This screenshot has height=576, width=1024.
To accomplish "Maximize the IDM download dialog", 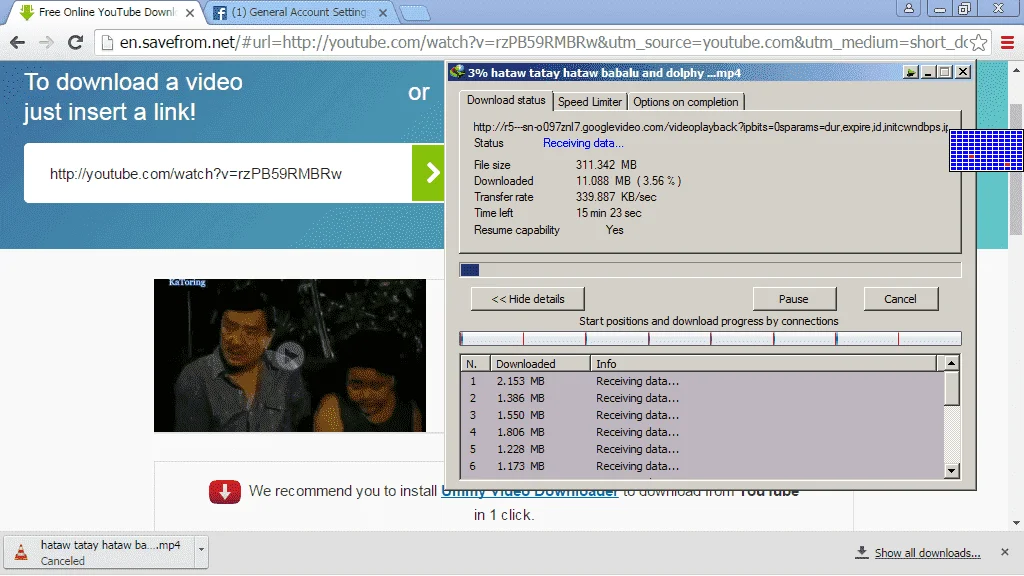I will (x=945, y=72).
